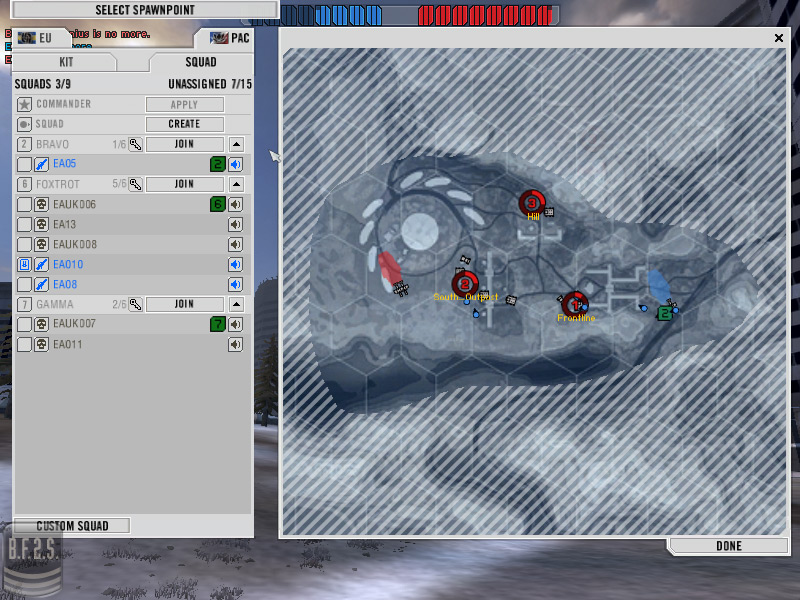Join the Gamma squad
Screen dimensions: 800x600
tap(185, 305)
